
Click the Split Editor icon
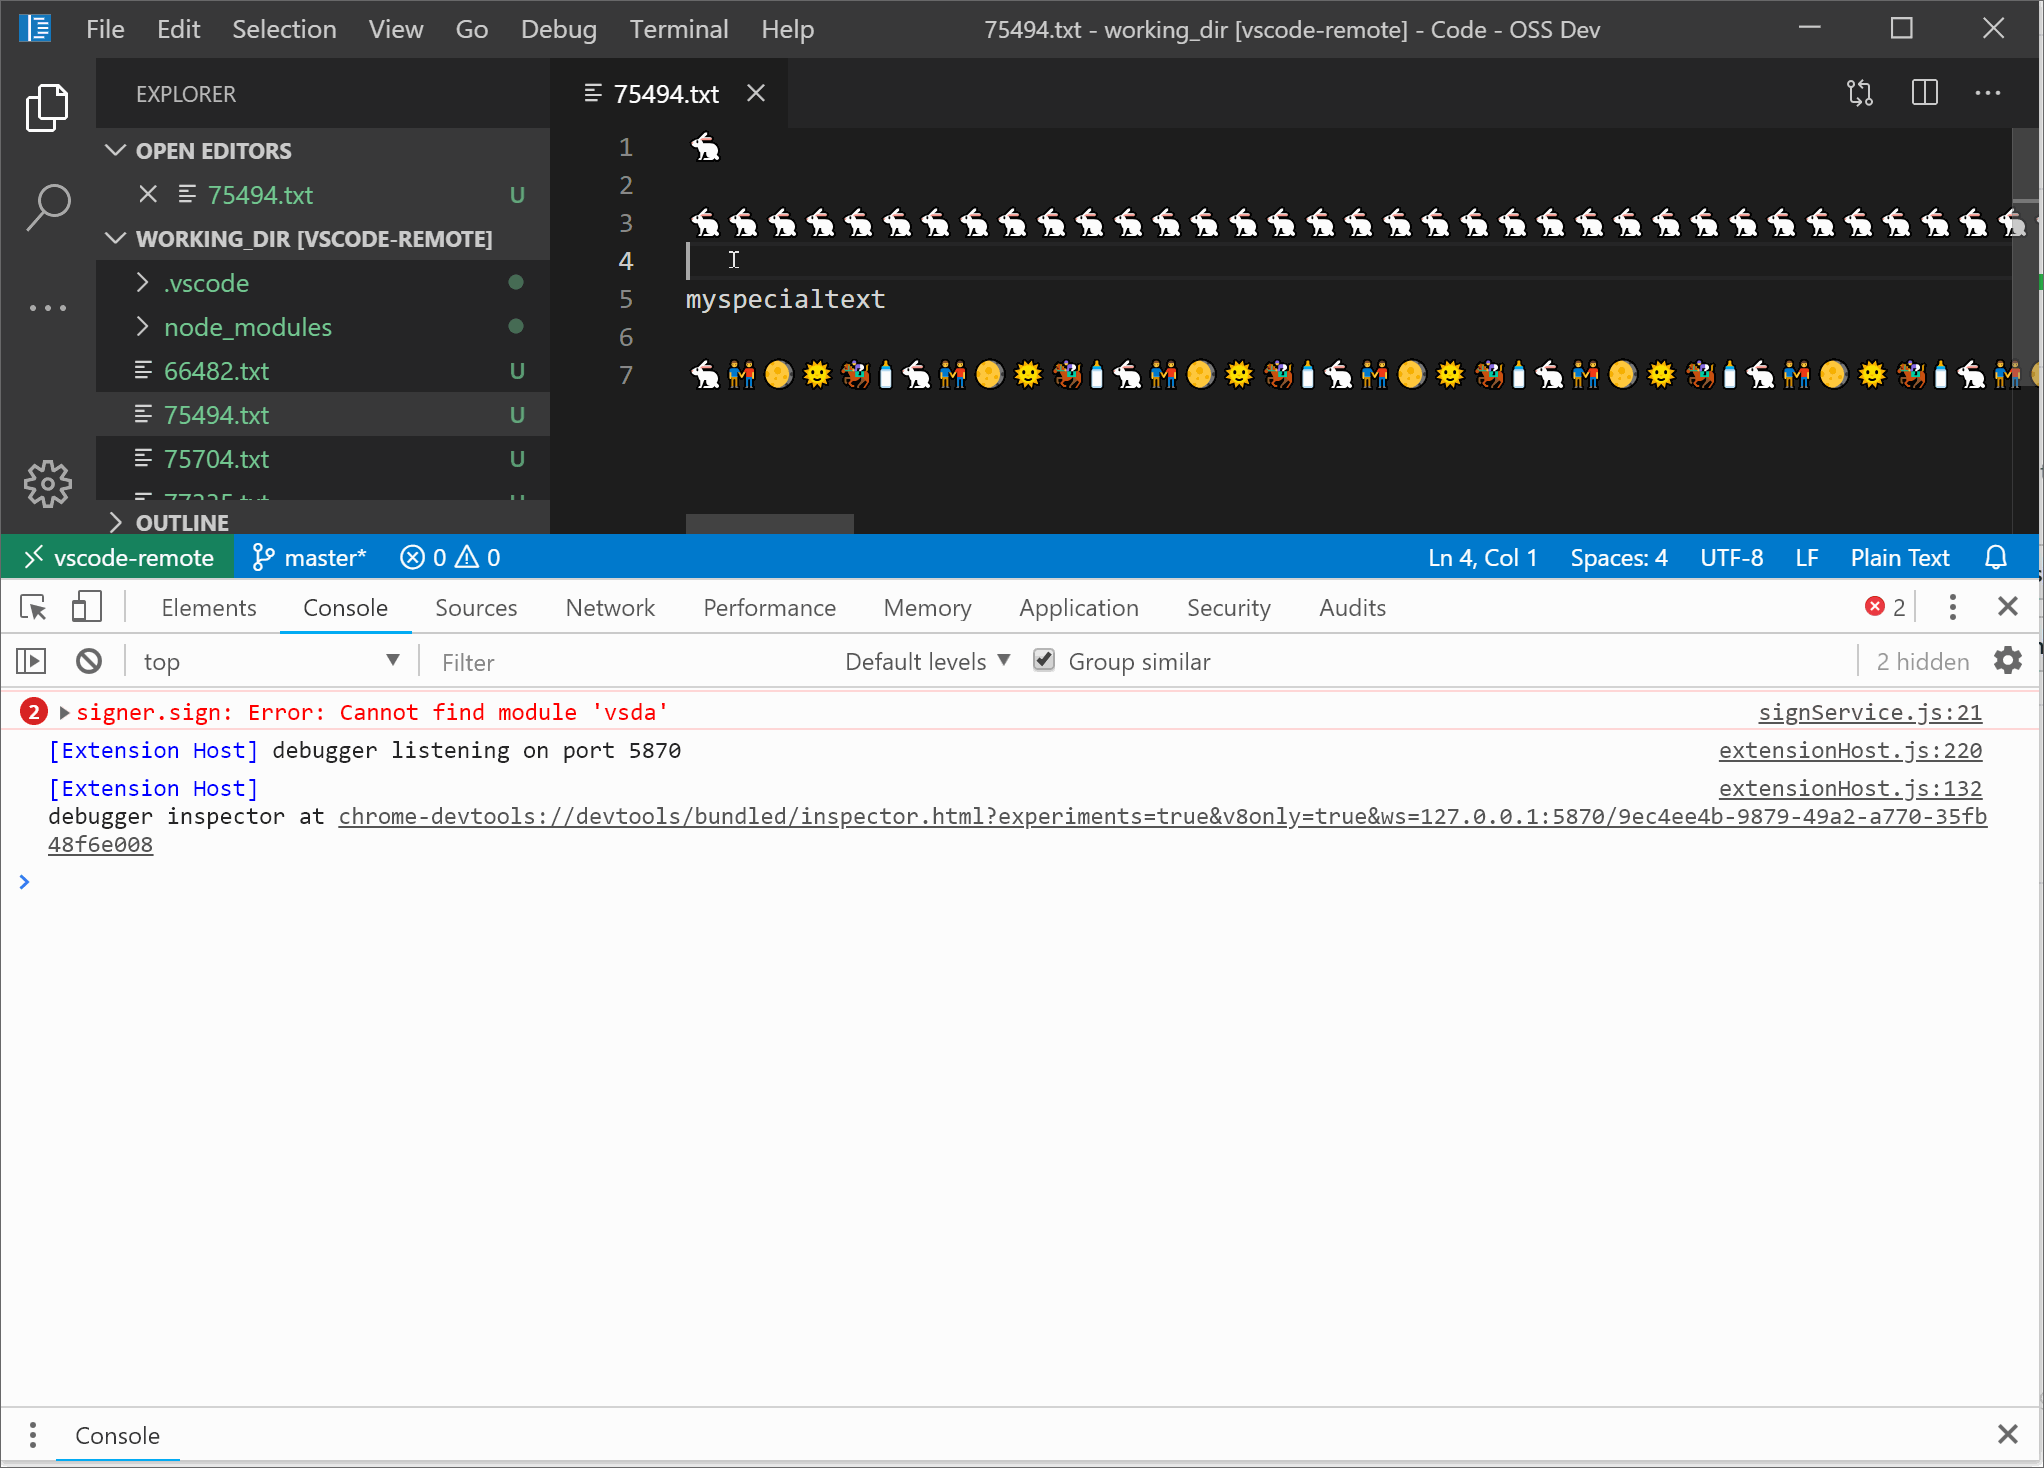click(1924, 93)
